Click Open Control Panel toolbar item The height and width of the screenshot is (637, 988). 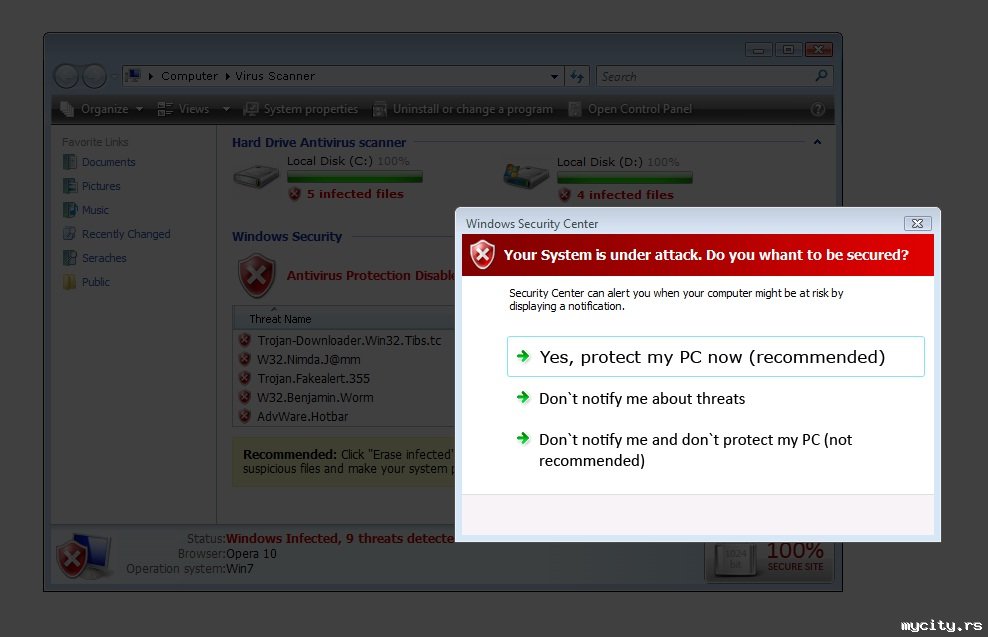tap(630, 109)
